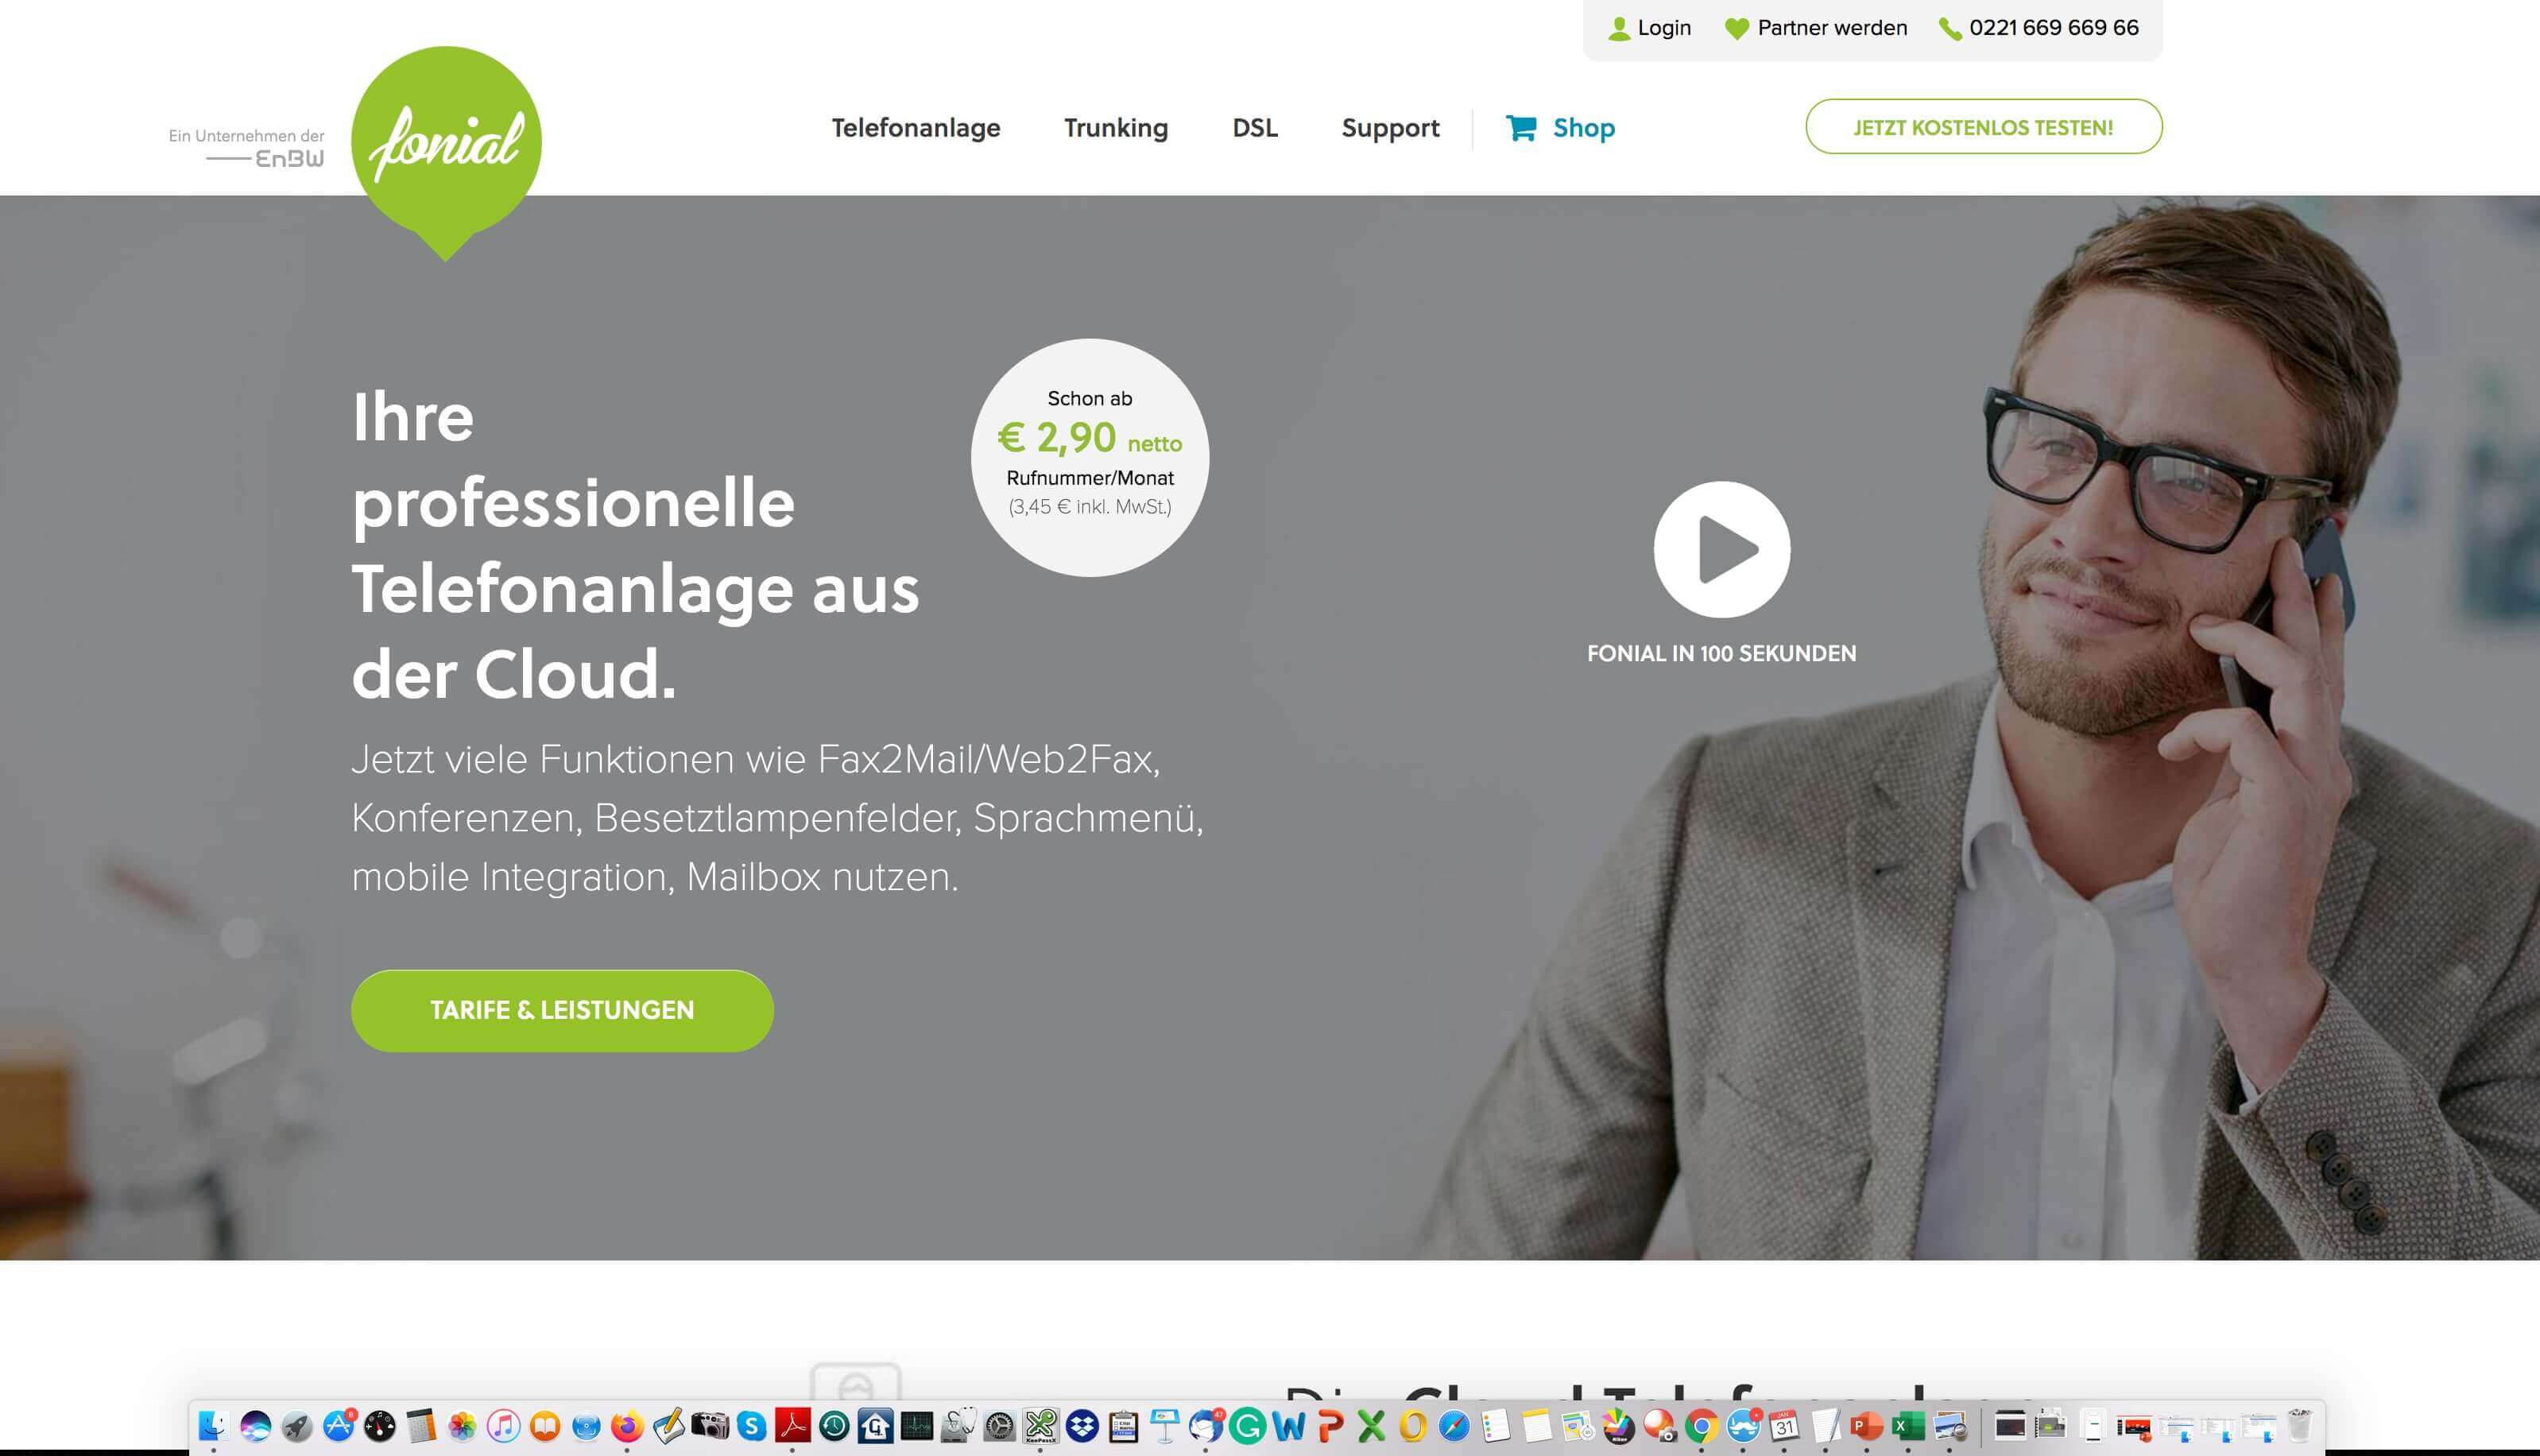Open the DSL menu item
2540x1456 pixels.
pyautogui.click(x=1255, y=128)
